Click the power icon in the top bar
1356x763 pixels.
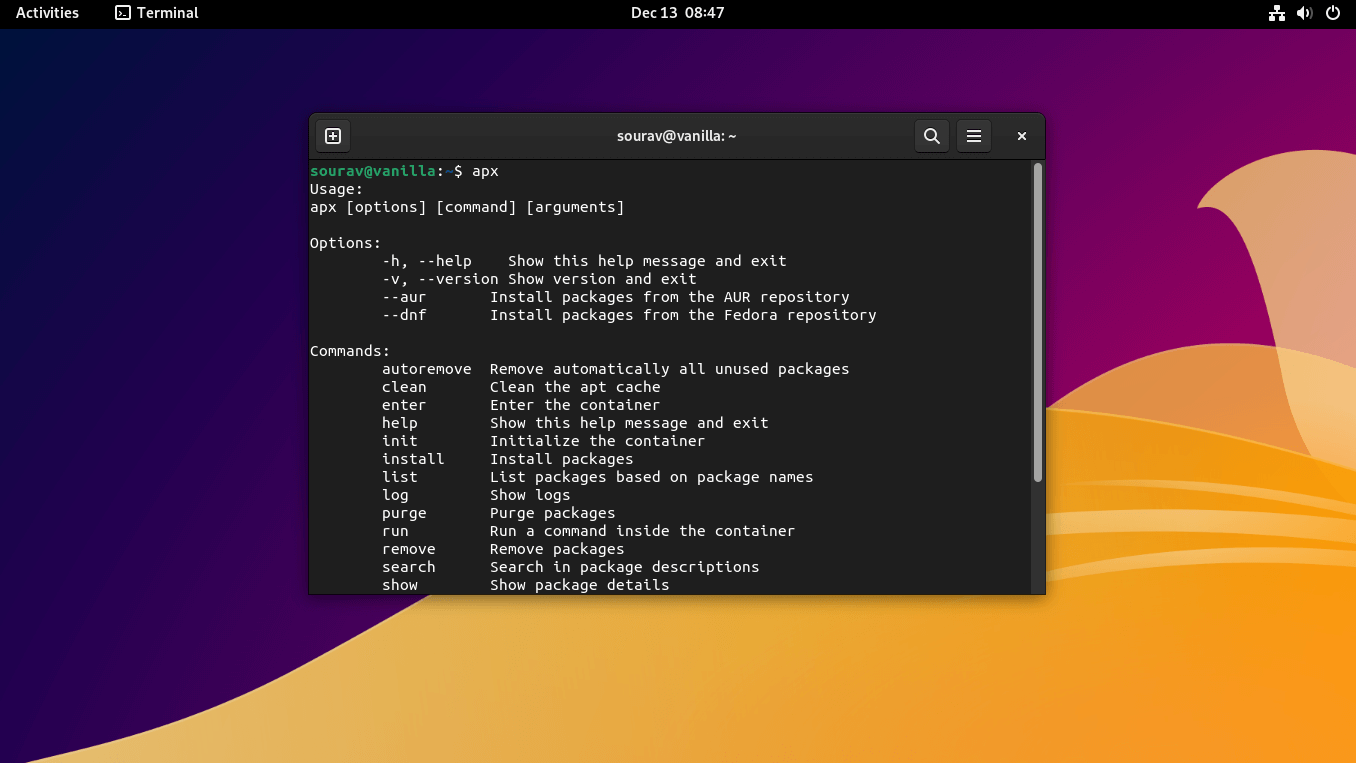point(1332,13)
